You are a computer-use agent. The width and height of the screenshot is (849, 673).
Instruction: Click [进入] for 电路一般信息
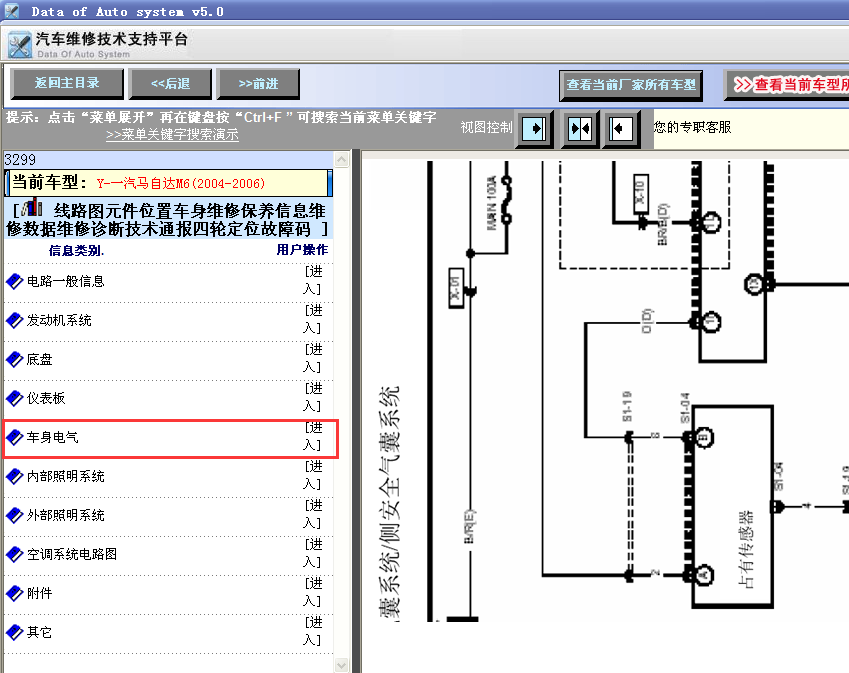pyautogui.click(x=312, y=280)
